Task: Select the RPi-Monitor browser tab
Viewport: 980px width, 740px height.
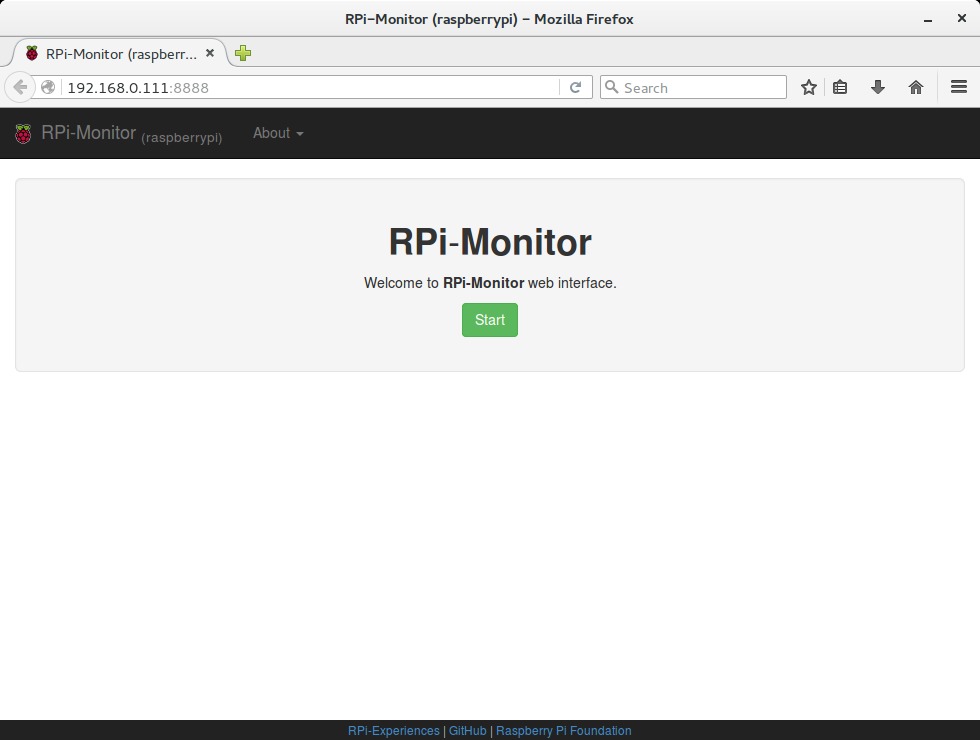Action: coord(120,53)
